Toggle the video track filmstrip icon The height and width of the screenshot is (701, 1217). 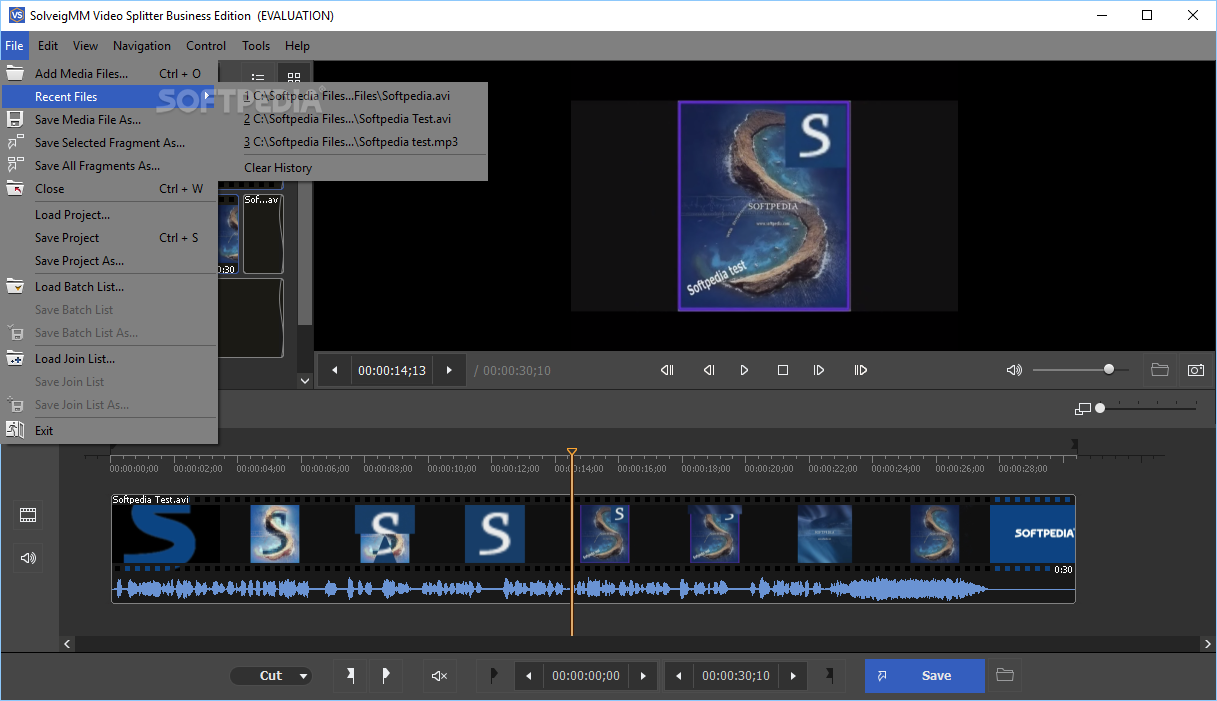pyautogui.click(x=28, y=516)
